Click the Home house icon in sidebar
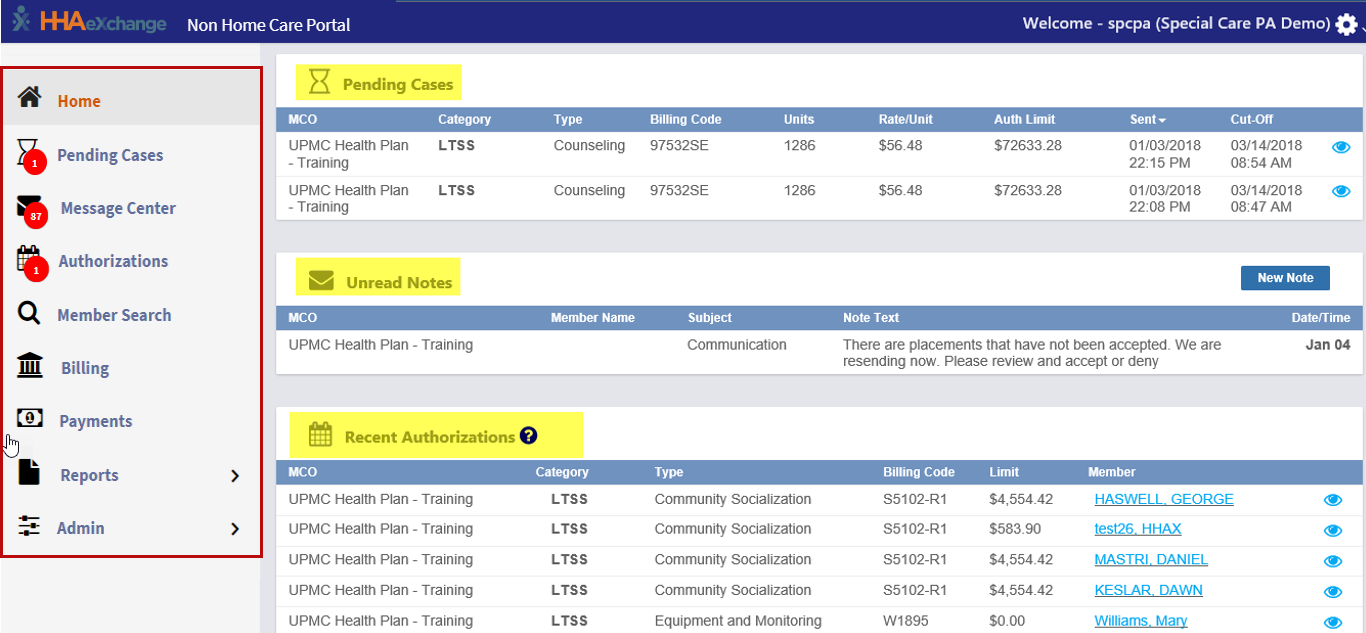Image resolution: width=1366 pixels, height=633 pixels. tap(30, 98)
